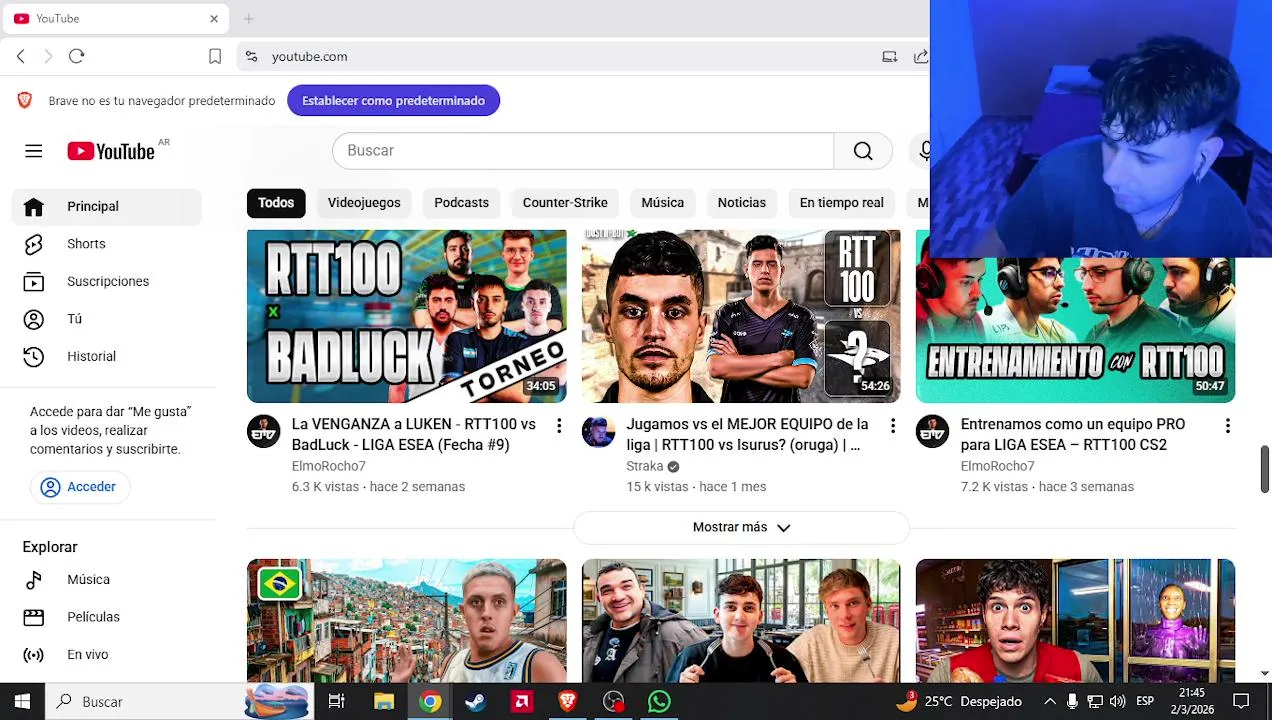Open Brave browser from the taskbar
This screenshot has height=720, width=1272.
click(x=567, y=702)
